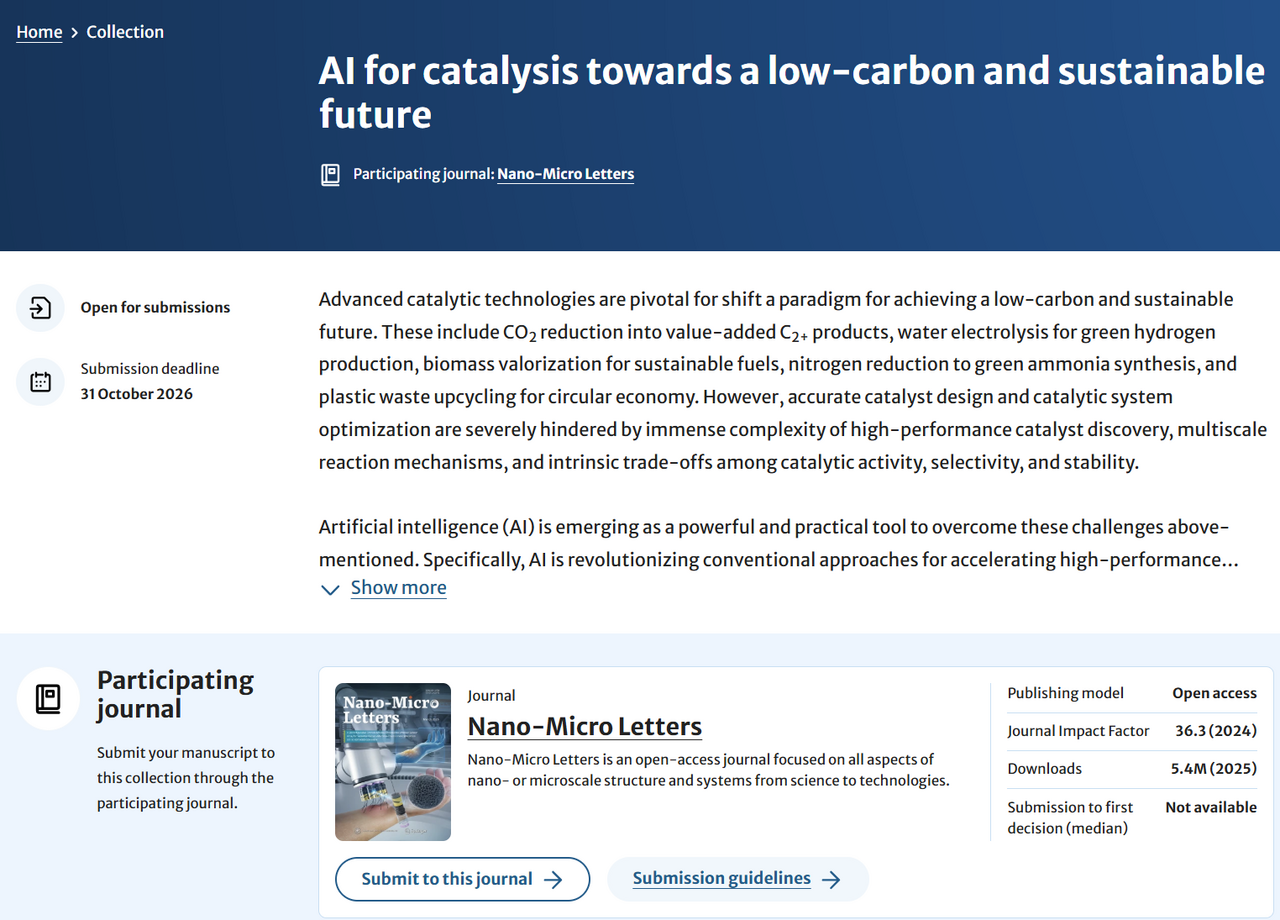
Task: Click the Submit to this journal button
Action: [462, 878]
